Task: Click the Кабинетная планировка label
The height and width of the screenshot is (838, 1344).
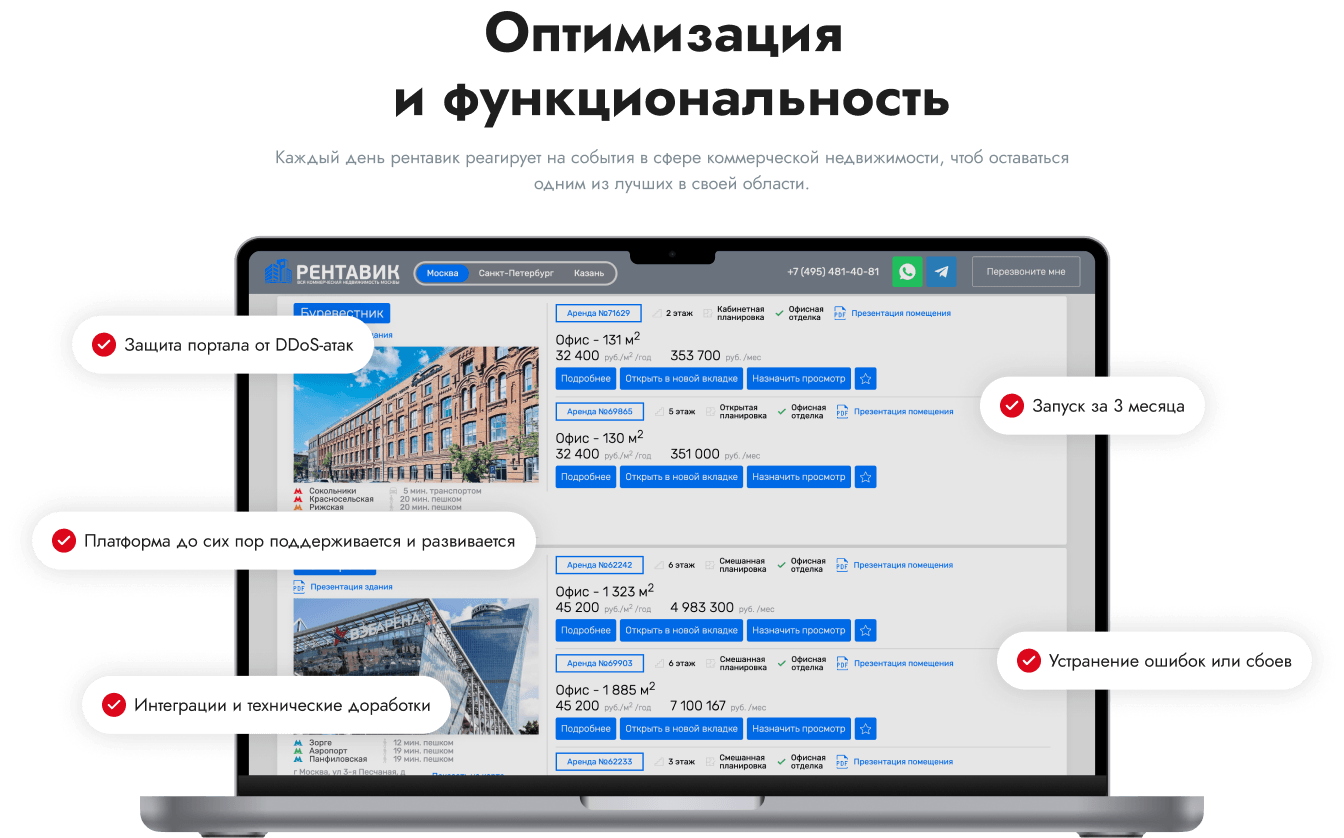Action: coord(741,313)
